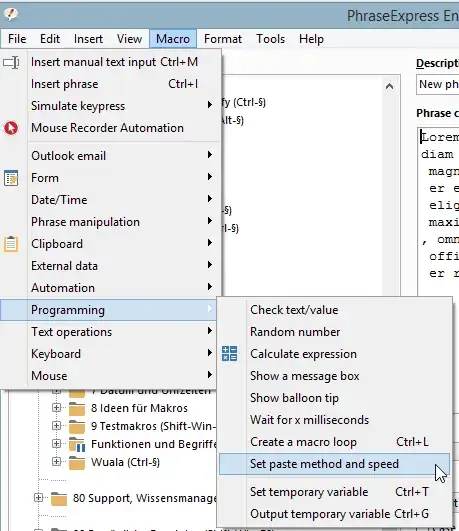
Task: Choose Calculate expression
Action: 334,354
